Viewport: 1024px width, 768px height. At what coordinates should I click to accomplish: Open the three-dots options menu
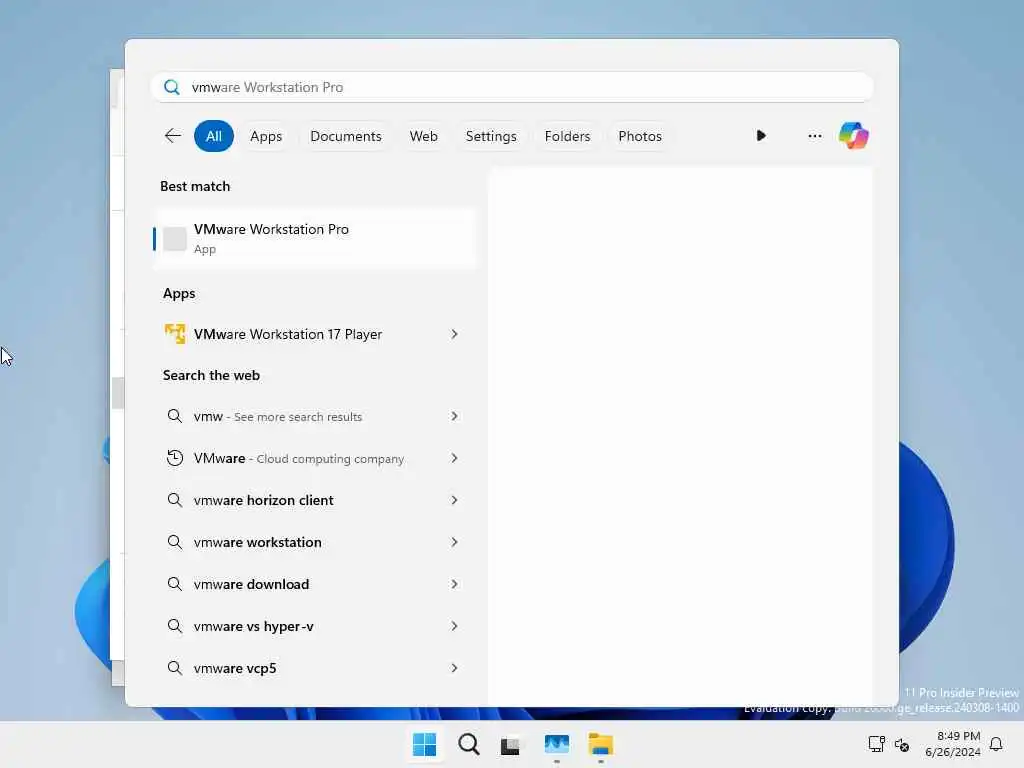pyautogui.click(x=814, y=136)
